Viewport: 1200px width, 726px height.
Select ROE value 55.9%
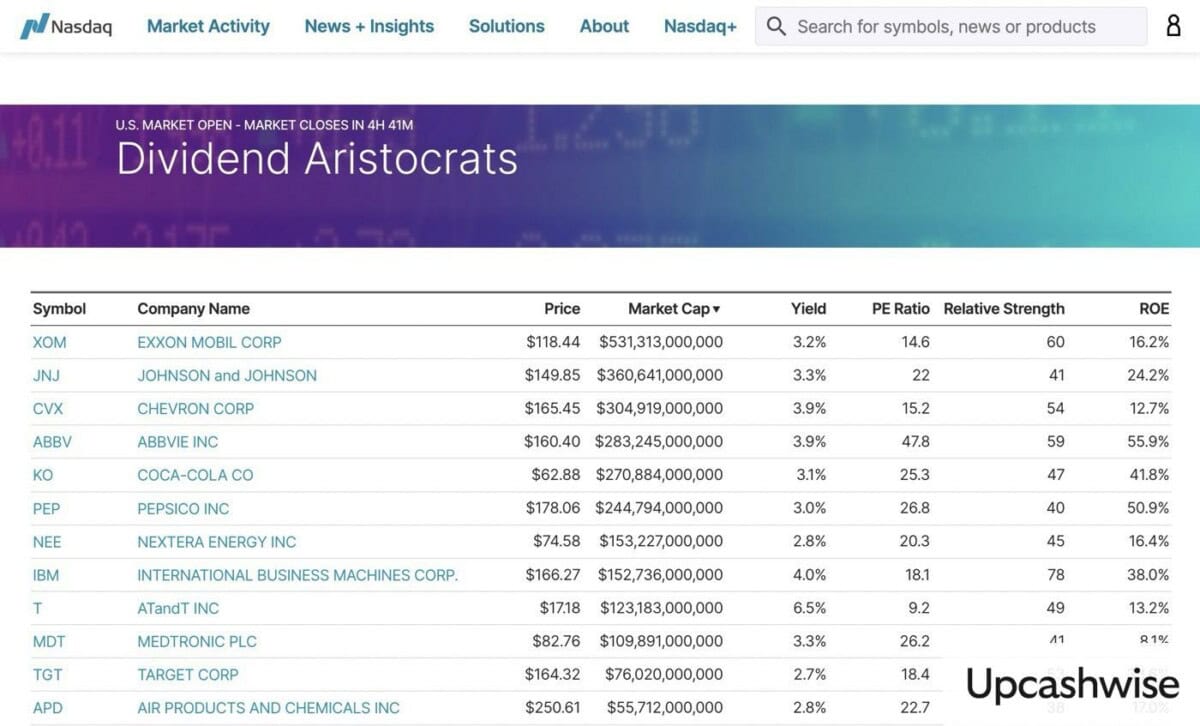1149,441
